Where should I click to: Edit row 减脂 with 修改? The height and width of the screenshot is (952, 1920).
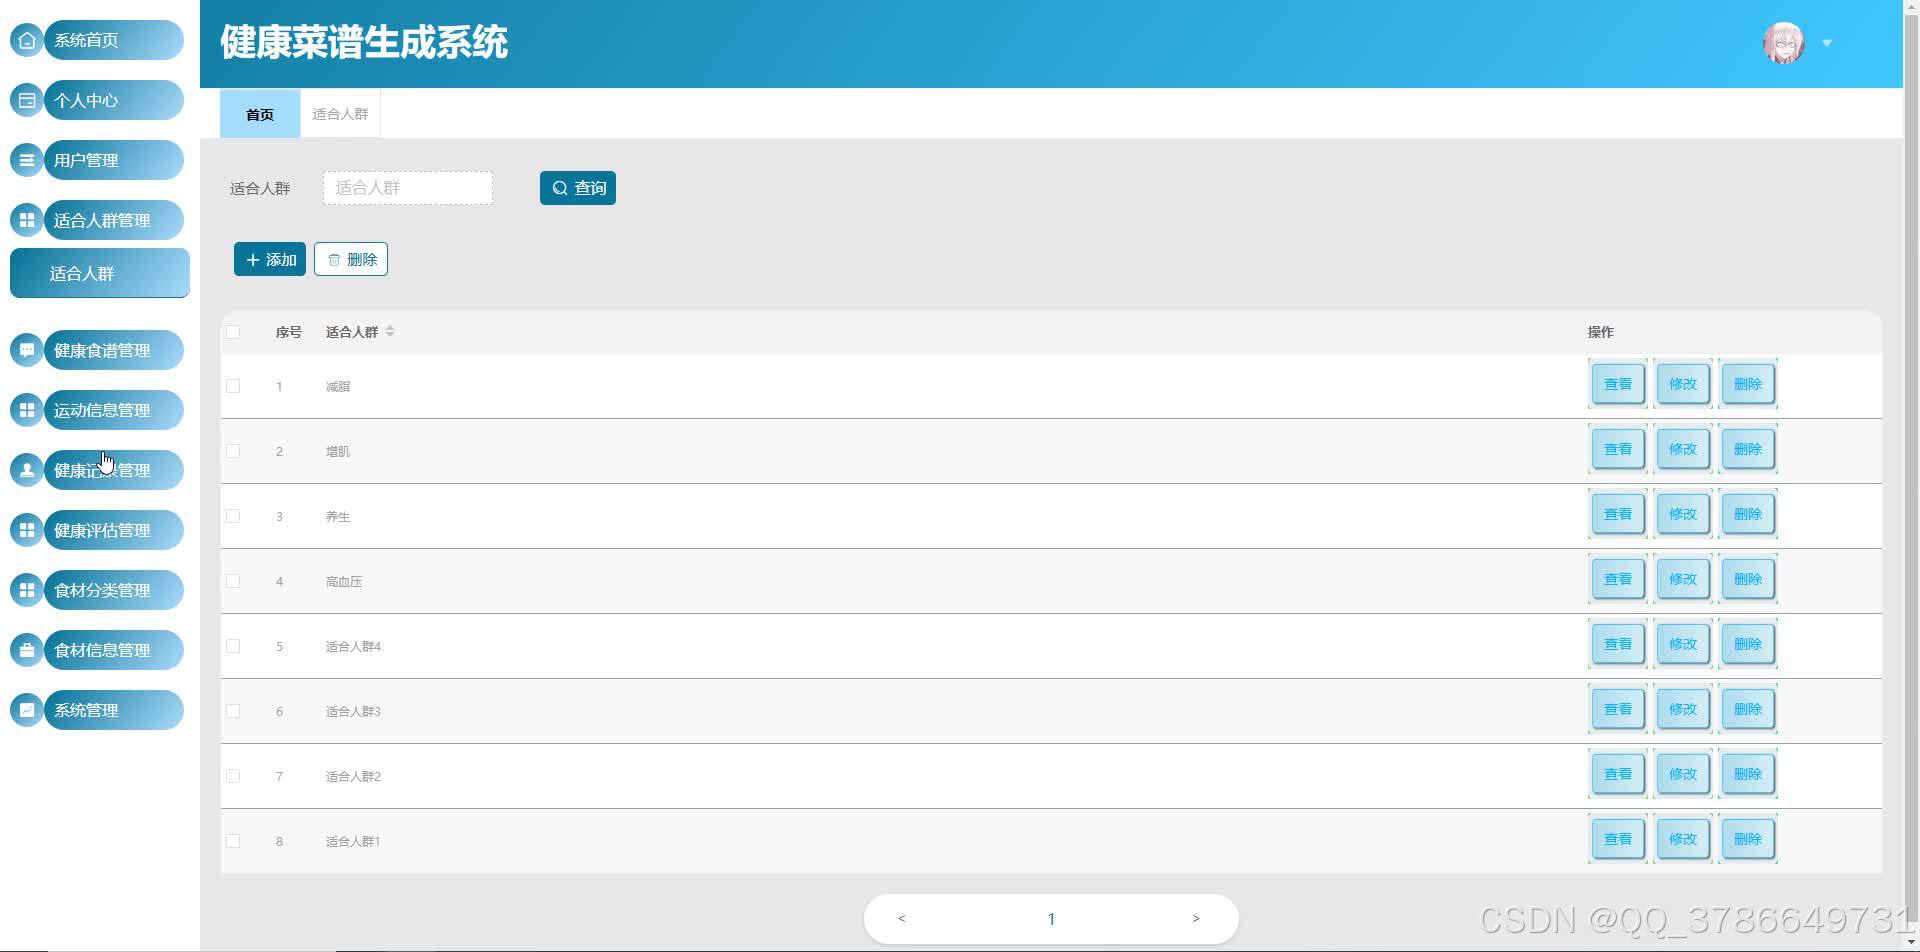(x=1683, y=384)
